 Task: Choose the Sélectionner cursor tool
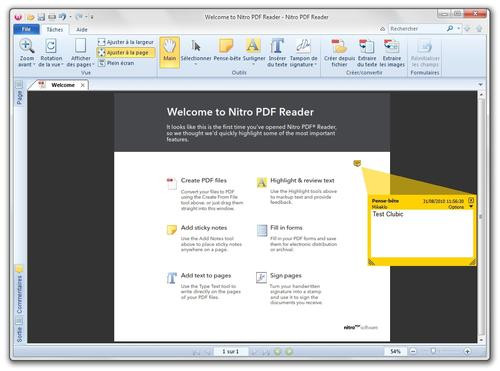(x=196, y=46)
